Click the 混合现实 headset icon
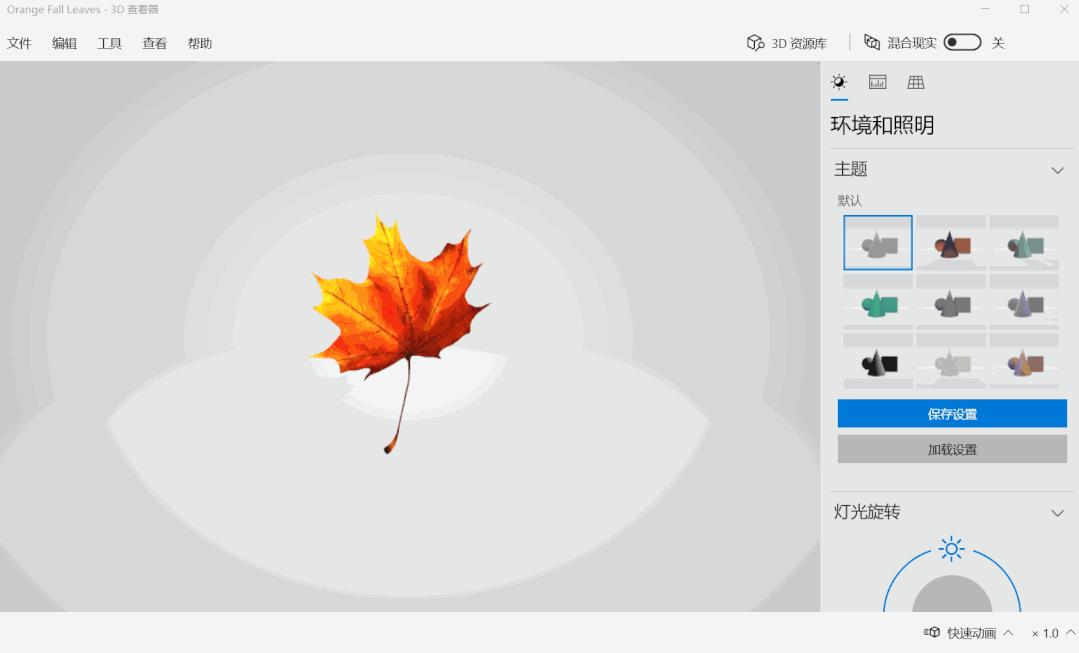 872,43
